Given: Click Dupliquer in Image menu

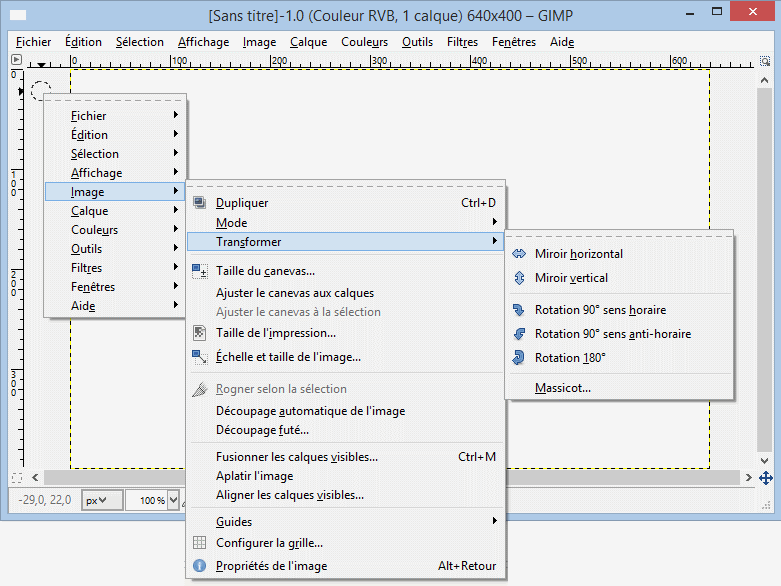Looking at the screenshot, I should (x=345, y=203).
